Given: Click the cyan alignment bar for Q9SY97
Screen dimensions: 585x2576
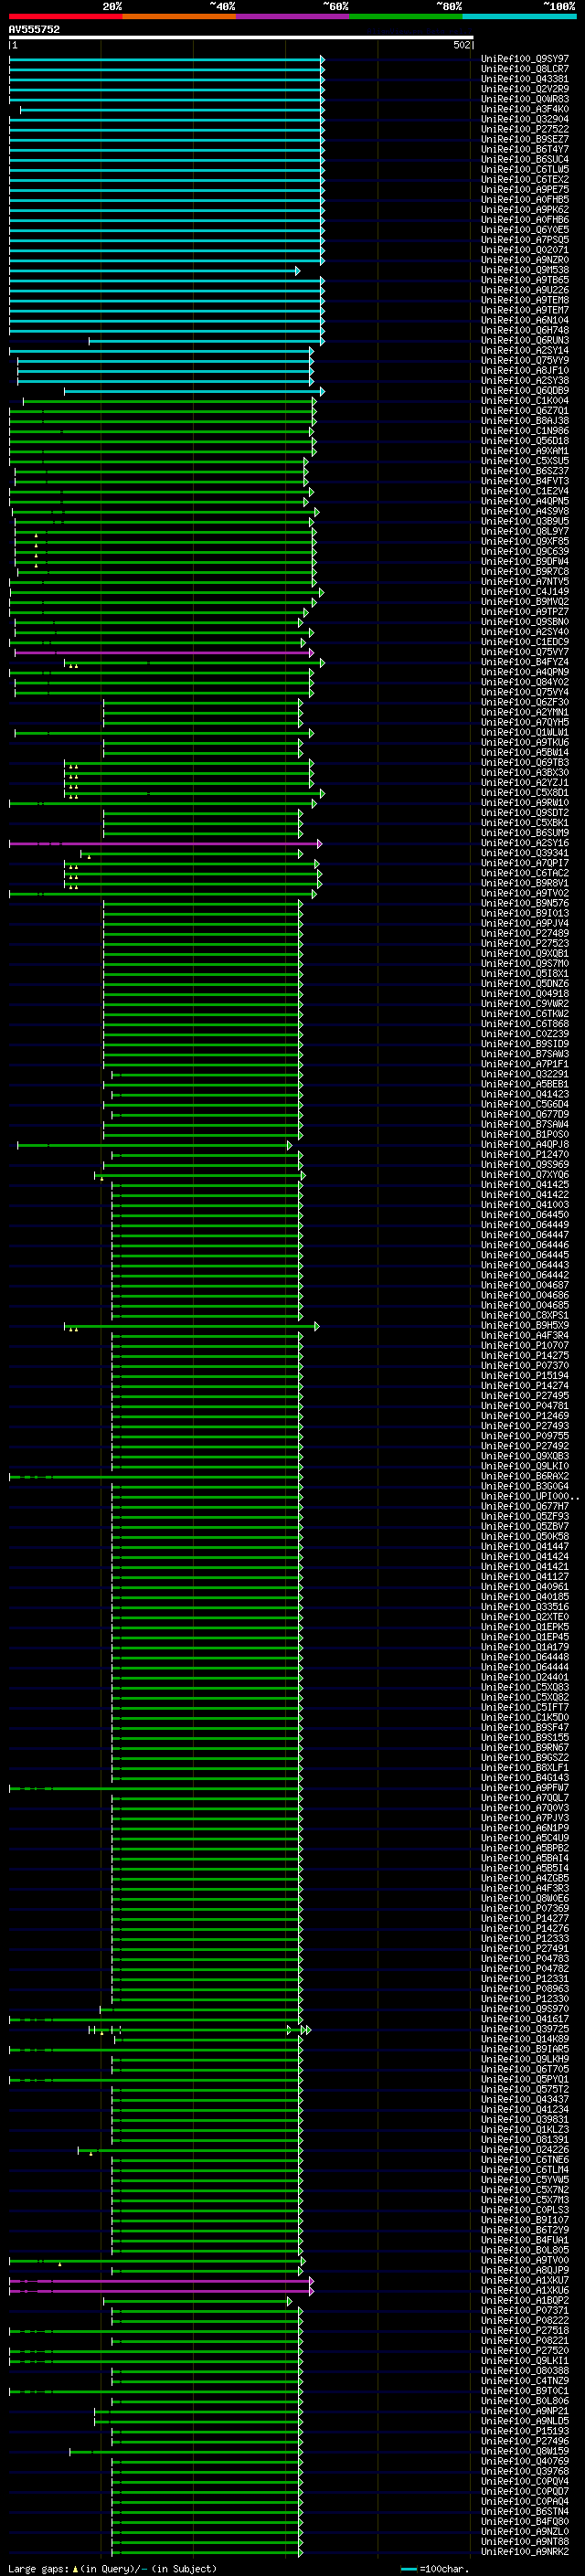Looking at the screenshot, I should click(166, 59).
